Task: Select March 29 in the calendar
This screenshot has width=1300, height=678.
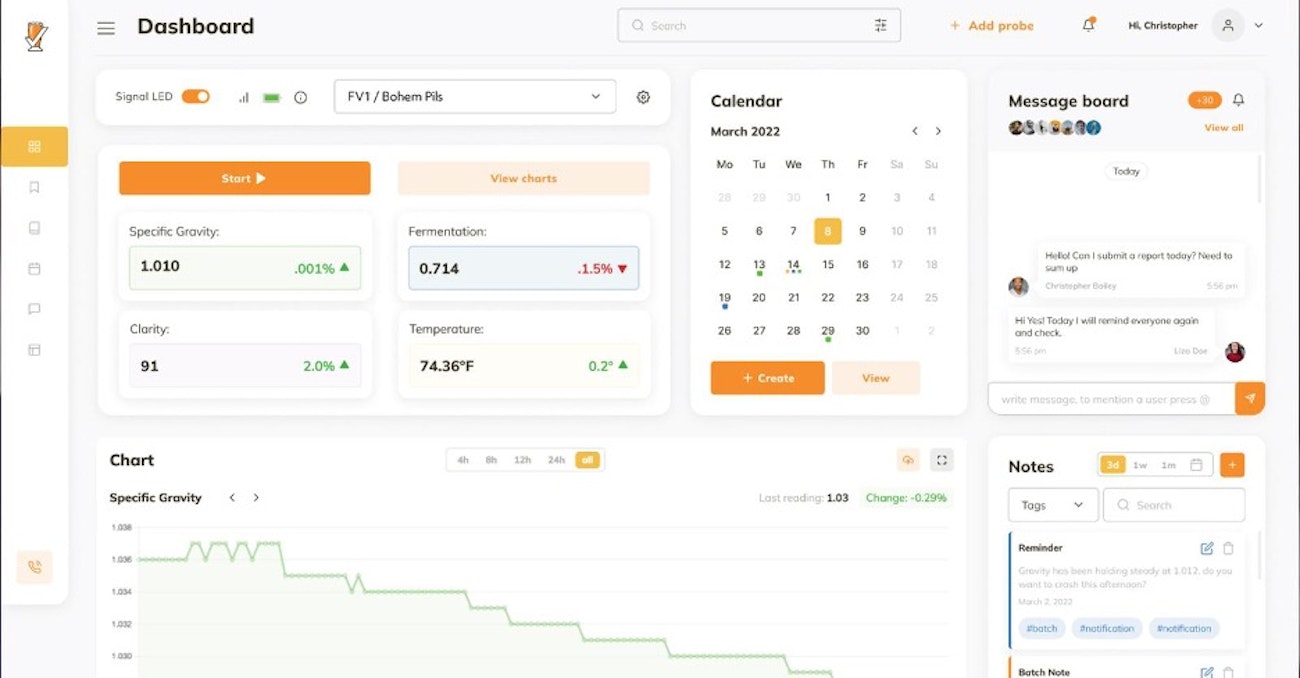Action: coord(828,331)
